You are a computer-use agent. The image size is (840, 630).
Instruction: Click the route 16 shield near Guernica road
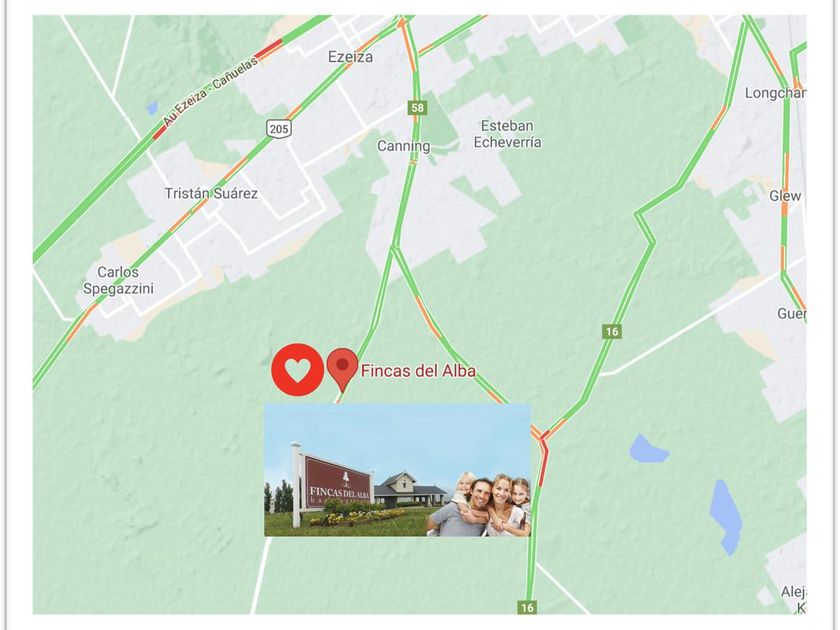click(612, 332)
